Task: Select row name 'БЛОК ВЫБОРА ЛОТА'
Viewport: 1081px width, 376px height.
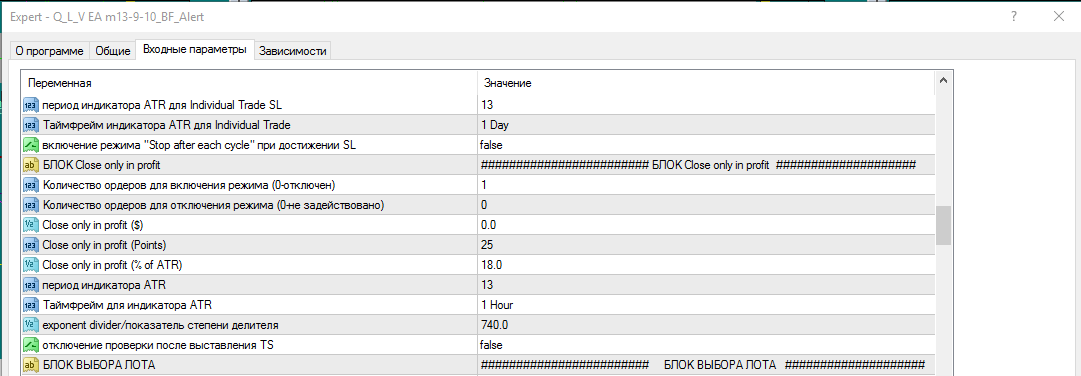Action: coord(99,365)
